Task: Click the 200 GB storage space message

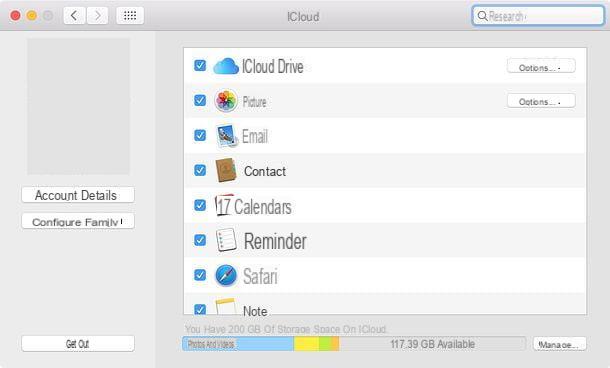Action: 286,329
